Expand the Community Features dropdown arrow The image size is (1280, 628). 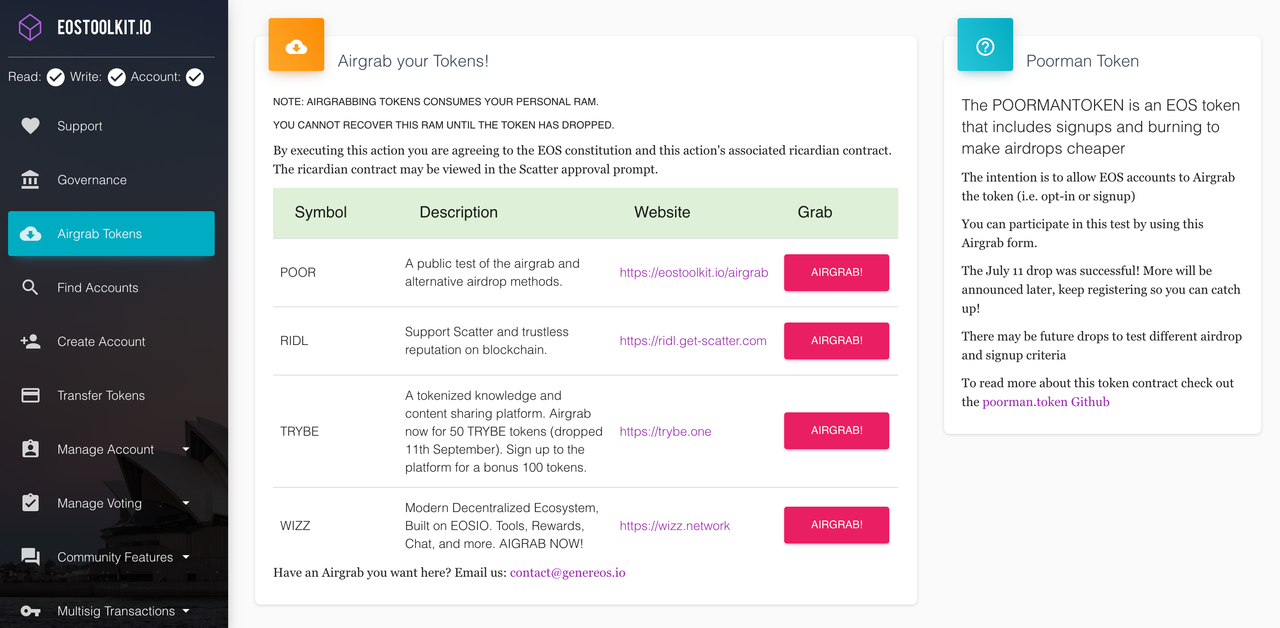click(186, 558)
